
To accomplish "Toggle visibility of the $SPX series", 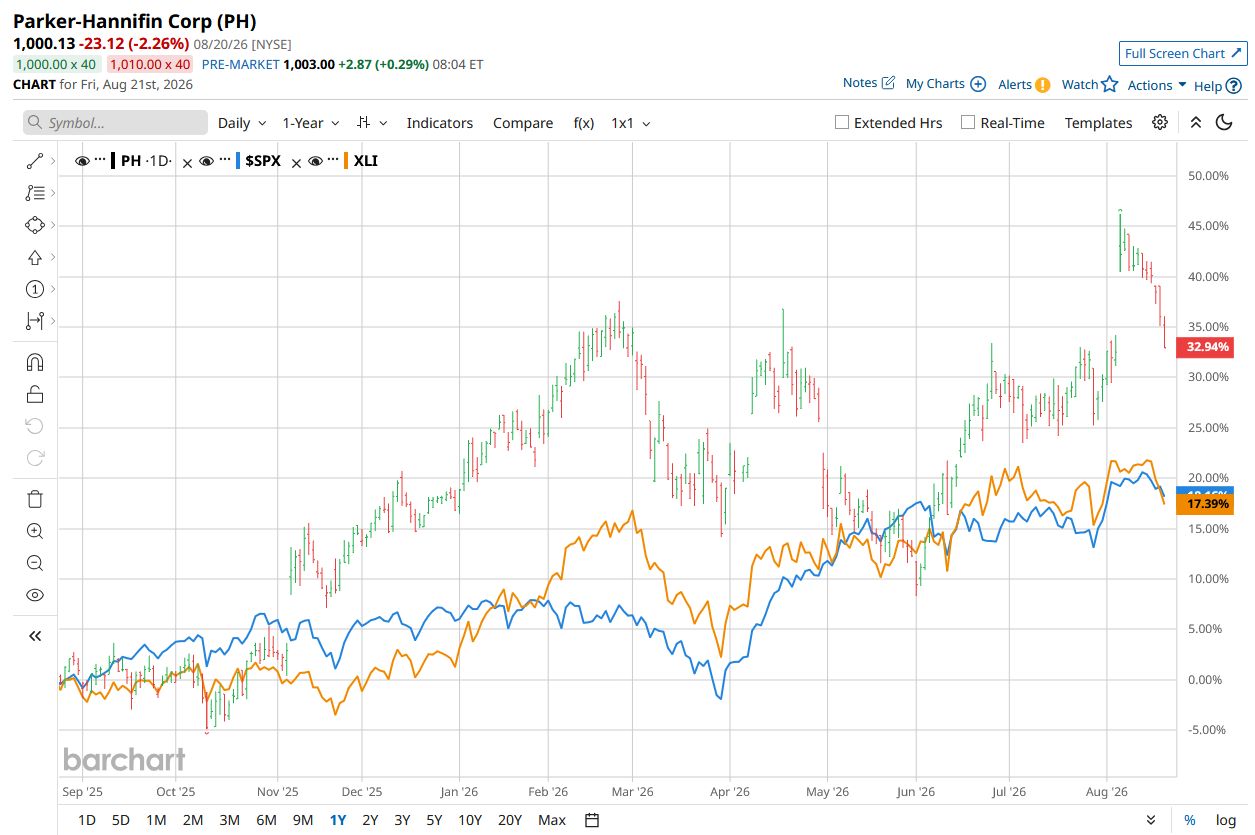I will [x=206, y=161].
